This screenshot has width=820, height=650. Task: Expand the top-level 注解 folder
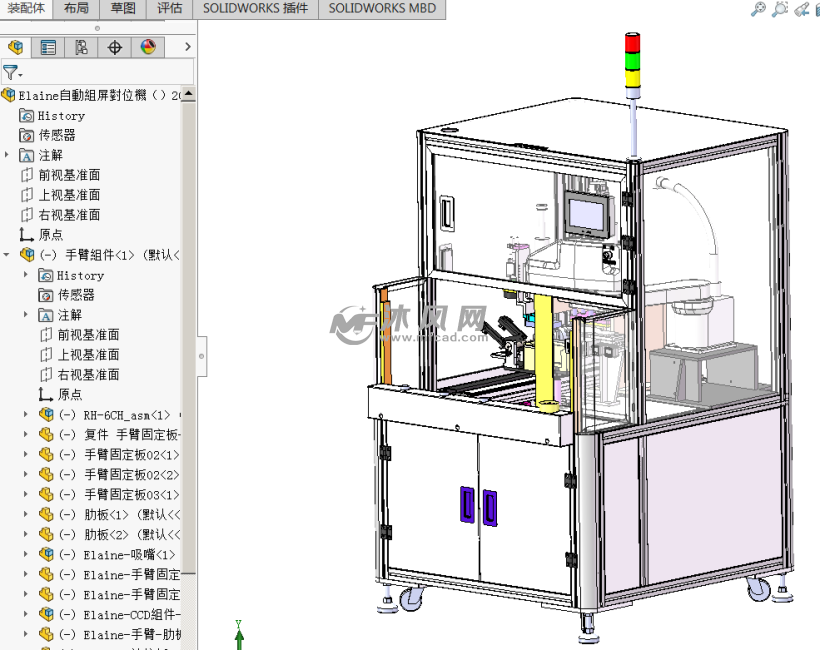coord(7,155)
